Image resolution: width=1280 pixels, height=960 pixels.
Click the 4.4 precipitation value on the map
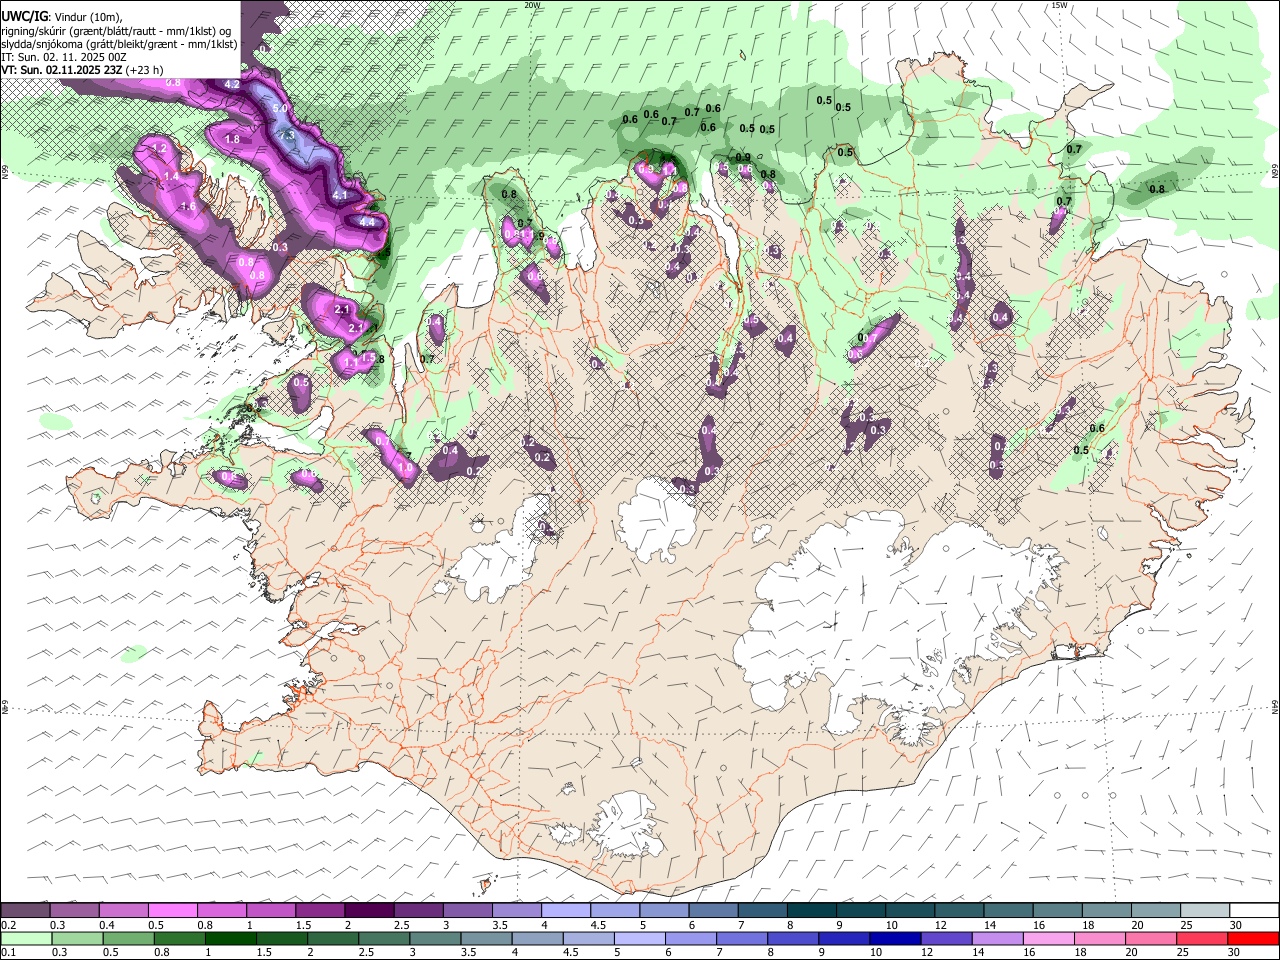366,222
